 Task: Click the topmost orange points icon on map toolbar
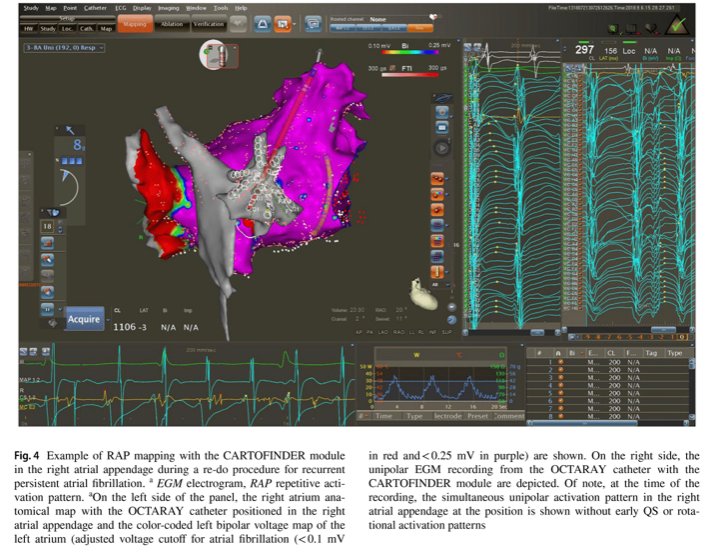tap(437, 179)
